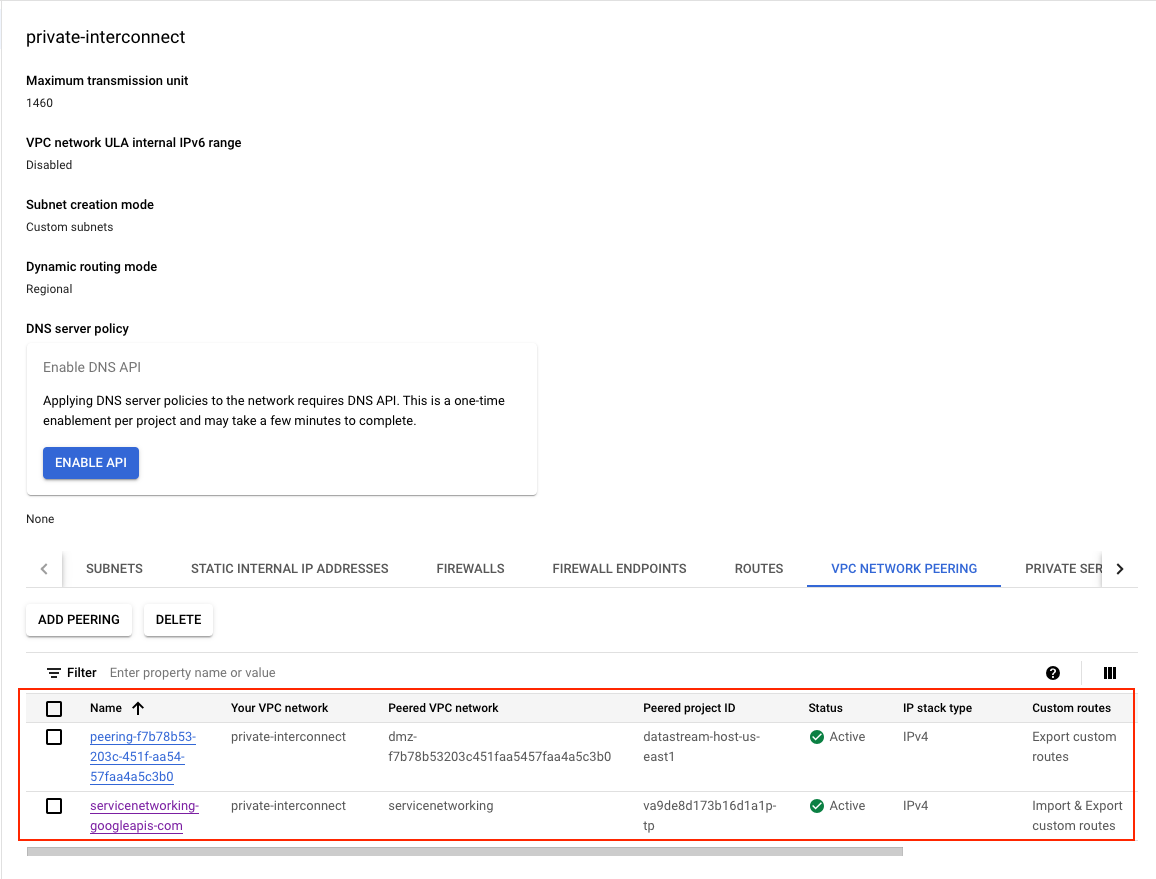Click the Name column sort arrow

pyautogui.click(x=138, y=708)
